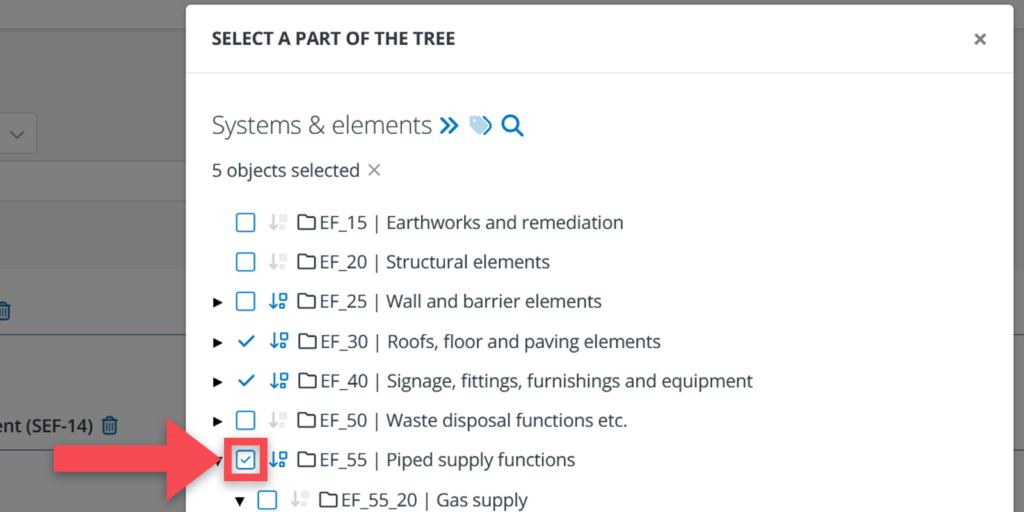Click sort icon beside EF_25 row
The width and height of the screenshot is (1024, 512).
click(278, 301)
